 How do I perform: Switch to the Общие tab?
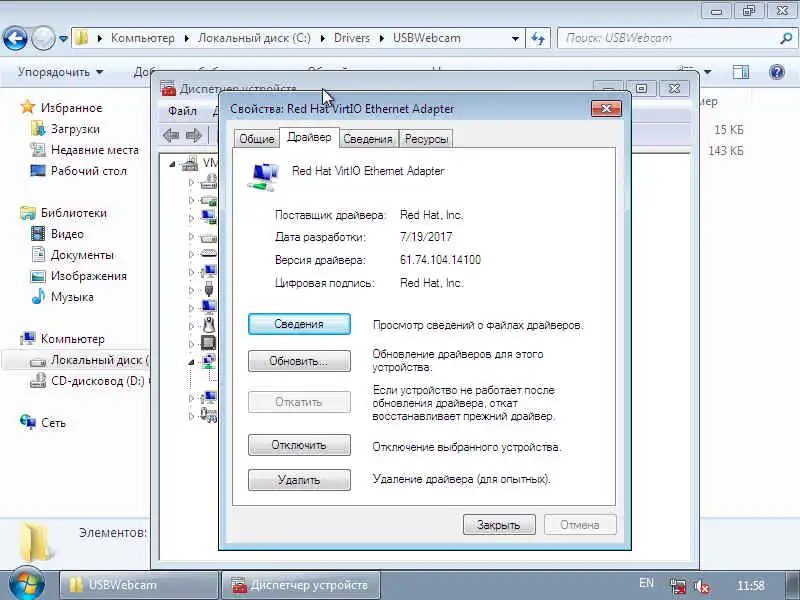pyautogui.click(x=257, y=139)
